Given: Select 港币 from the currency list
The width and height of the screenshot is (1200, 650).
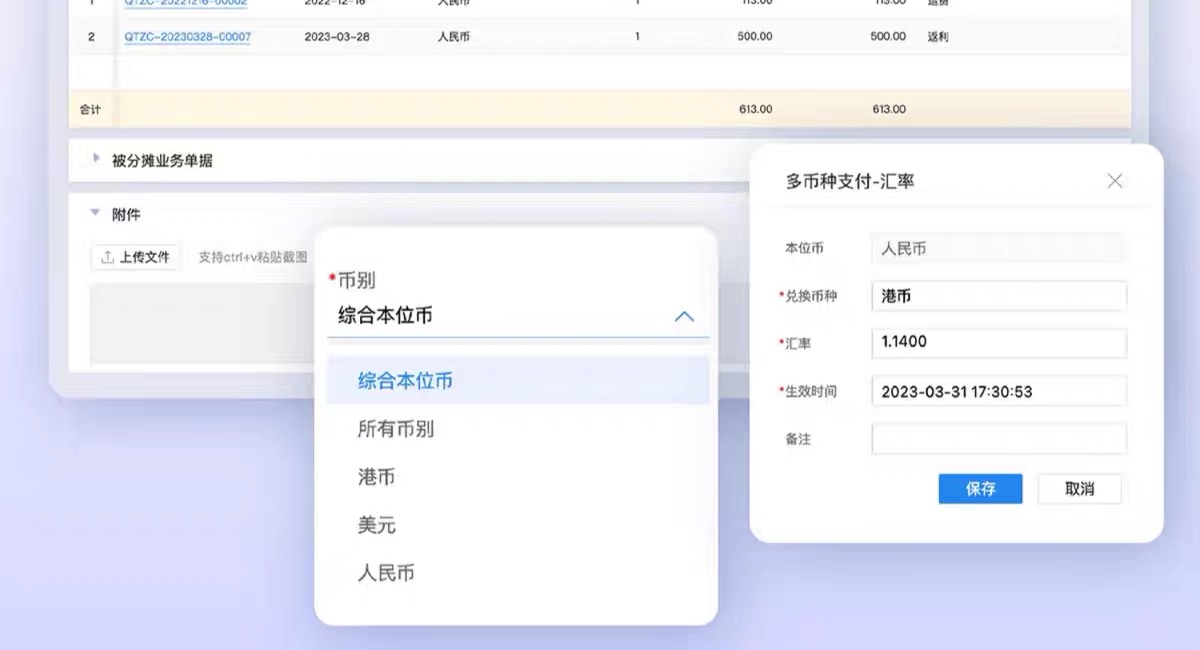Looking at the screenshot, I should (376, 477).
